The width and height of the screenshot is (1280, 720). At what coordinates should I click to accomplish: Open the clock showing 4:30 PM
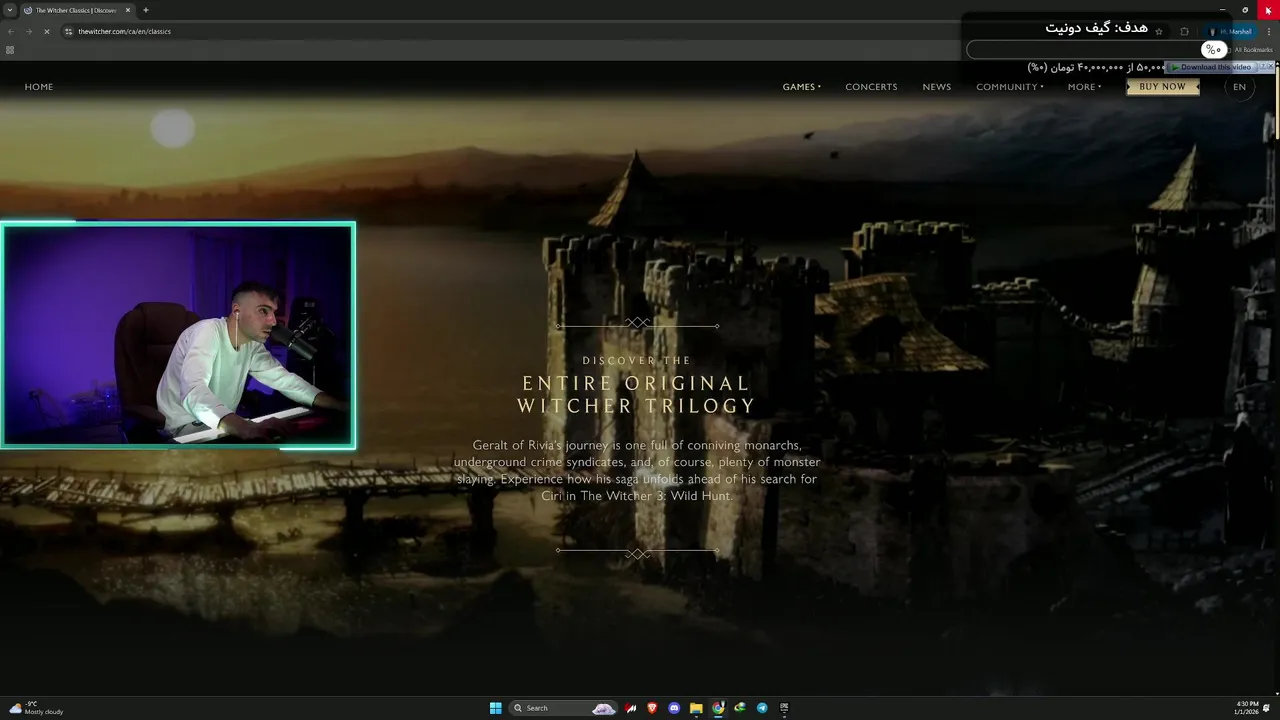(1247, 708)
